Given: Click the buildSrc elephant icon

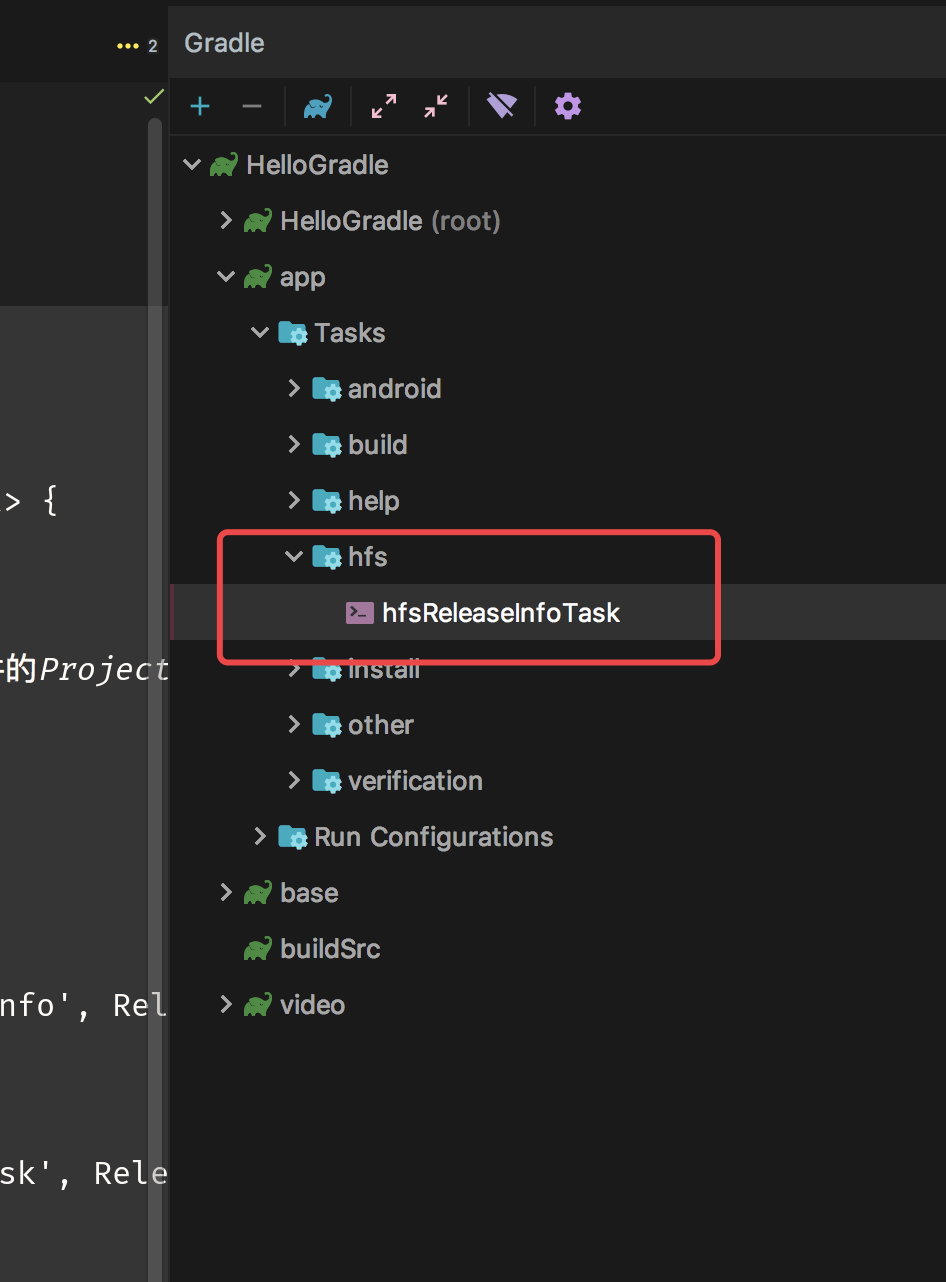Looking at the screenshot, I should pos(258,949).
